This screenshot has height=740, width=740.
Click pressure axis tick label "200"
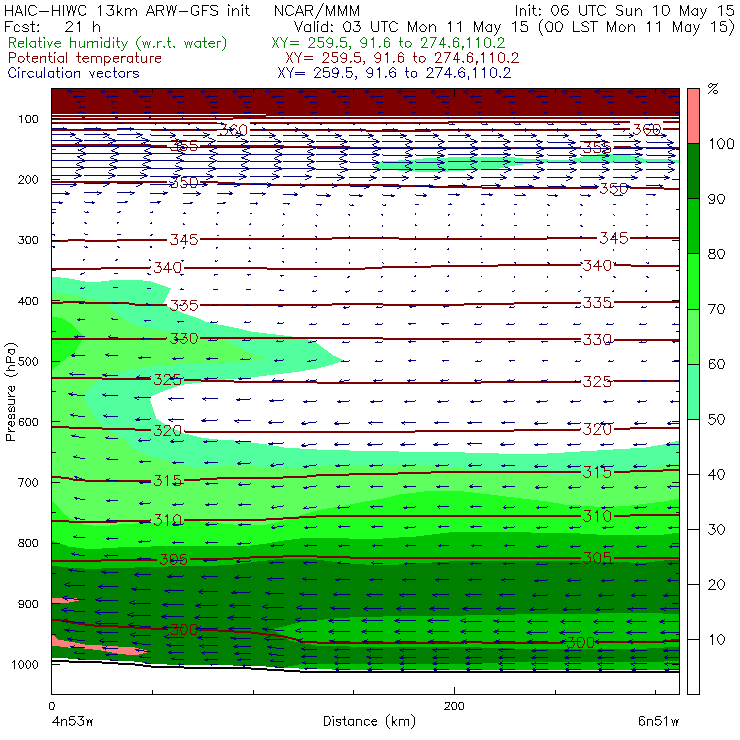[28, 180]
